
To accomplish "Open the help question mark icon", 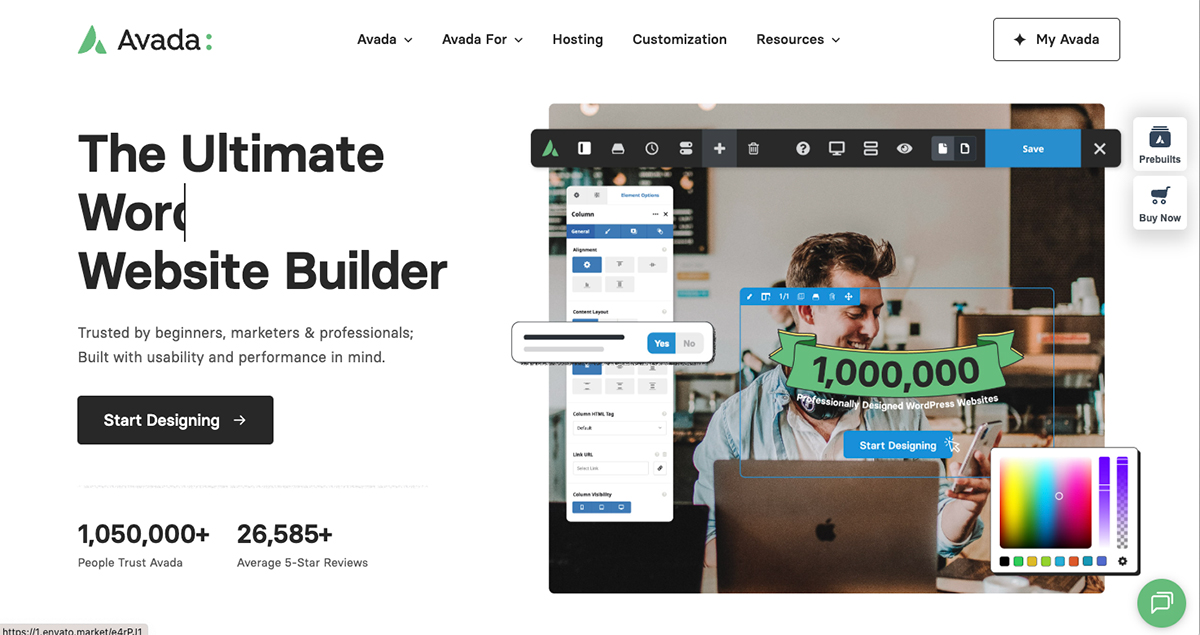I will 803,148.
